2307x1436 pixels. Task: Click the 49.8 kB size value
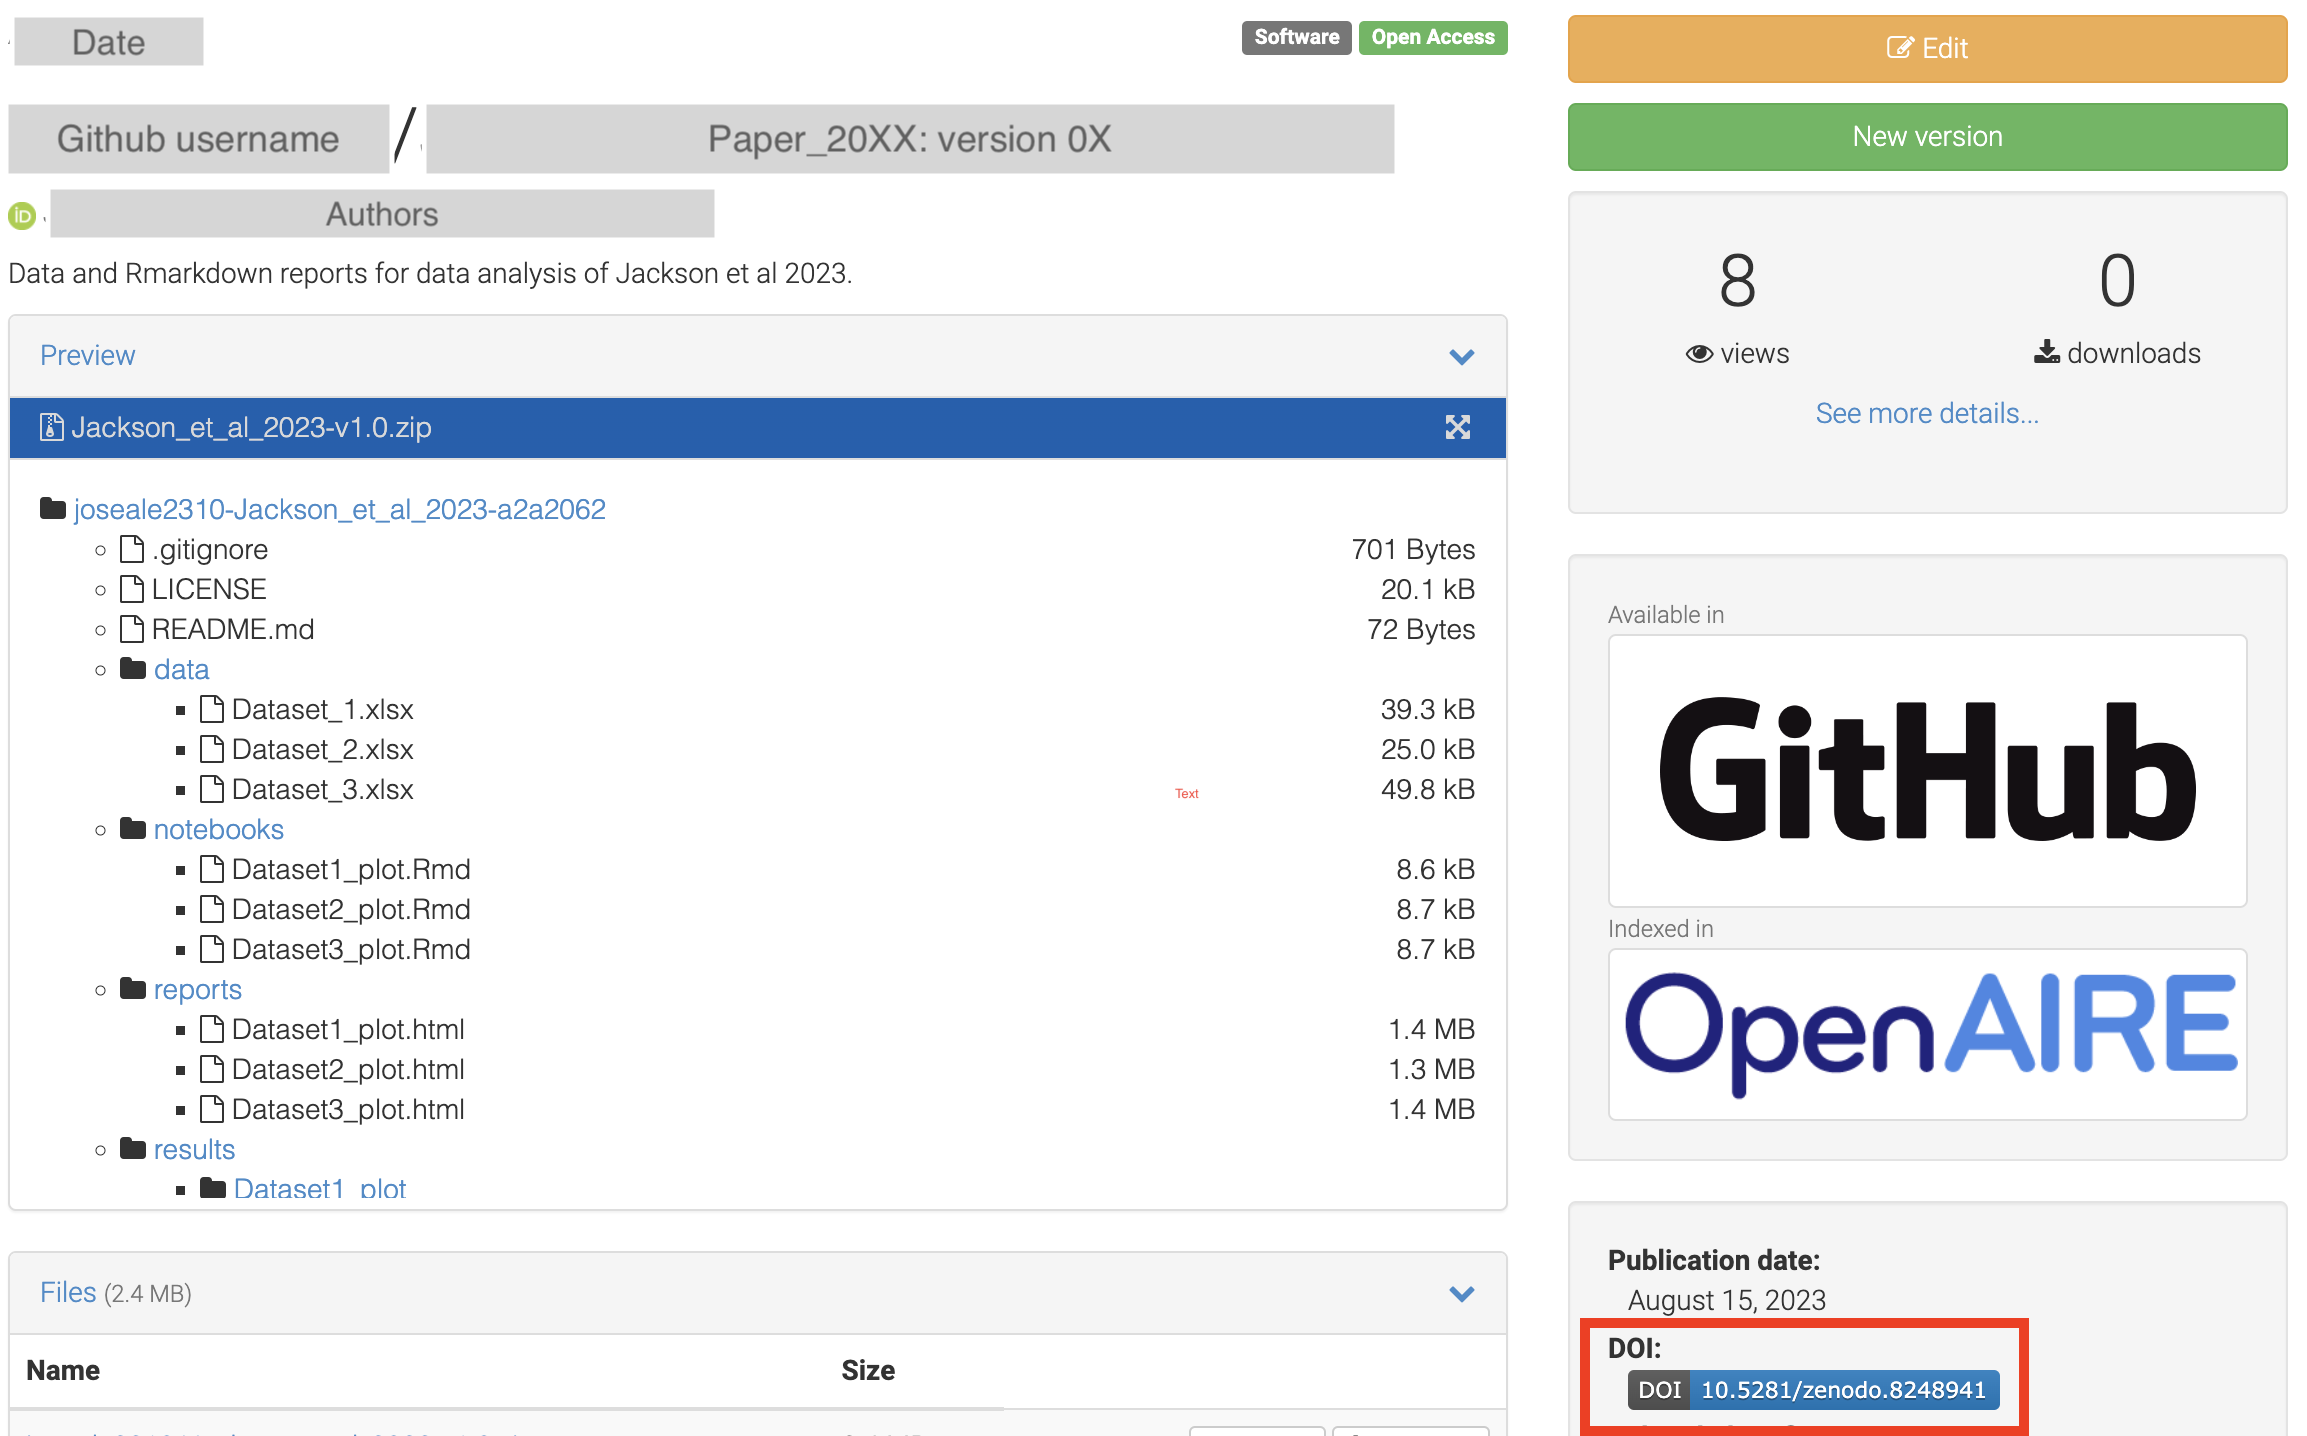[1427, 789]
